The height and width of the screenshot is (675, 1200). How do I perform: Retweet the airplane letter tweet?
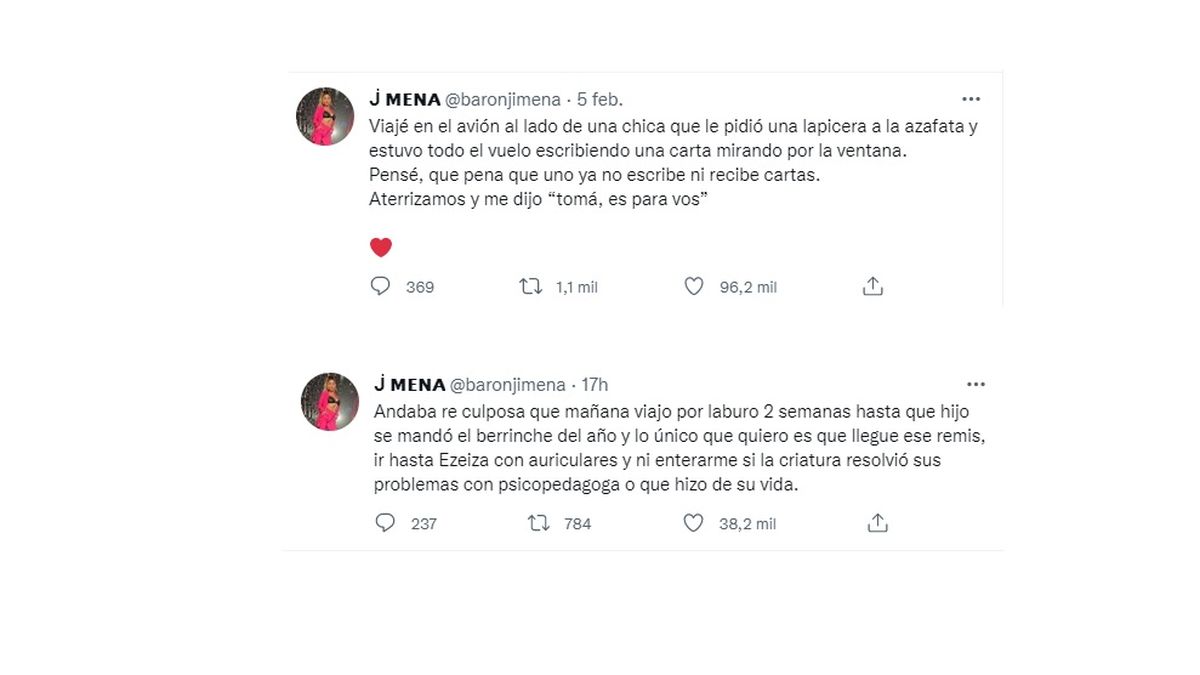tap(530, 287)
